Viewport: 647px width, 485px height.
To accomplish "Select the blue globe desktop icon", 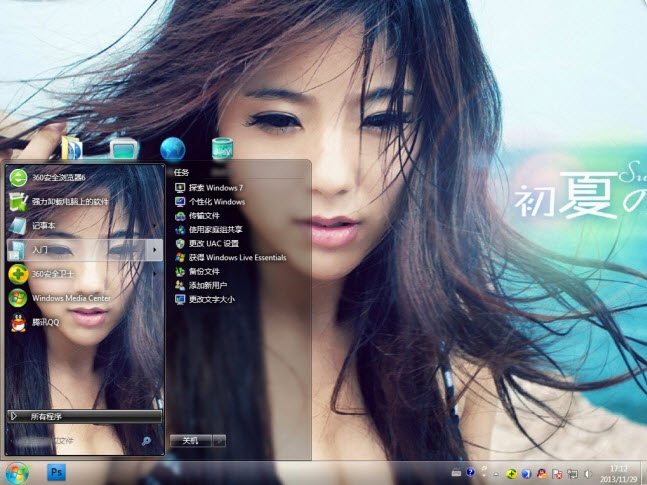I will pyautogui.click(x=172, y=148).
